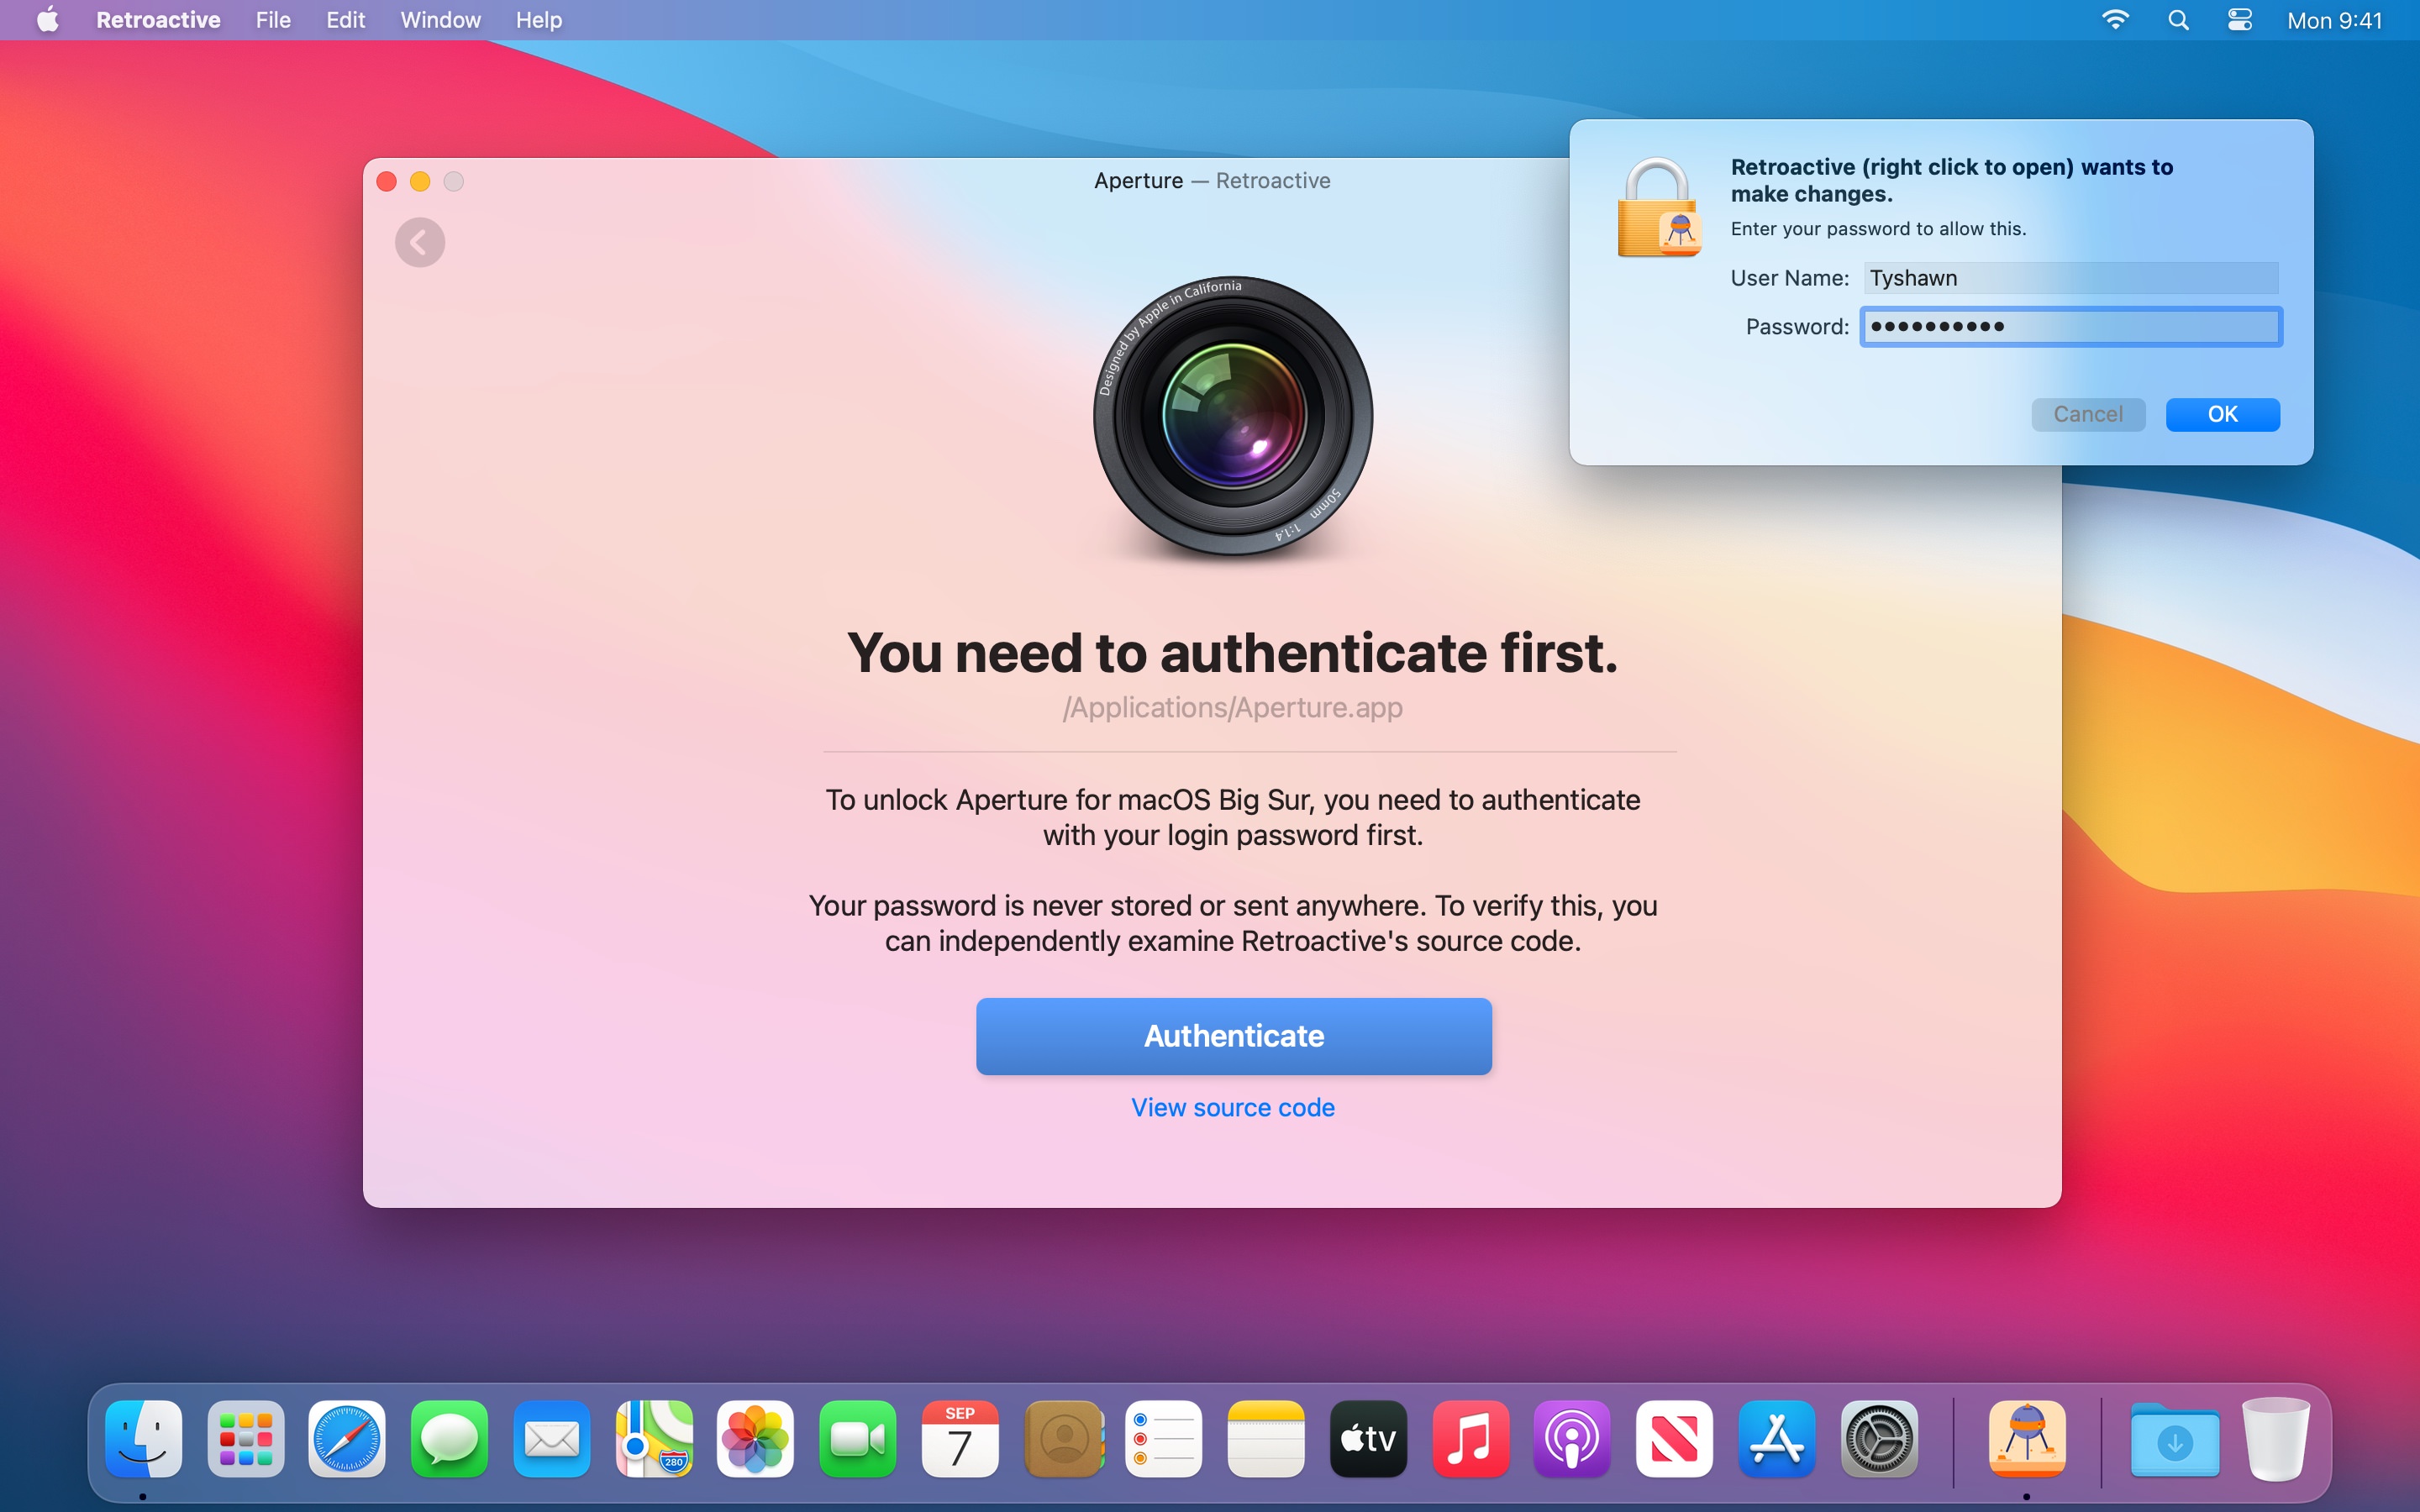Follow the View source code link

tap(1232, 1107)
